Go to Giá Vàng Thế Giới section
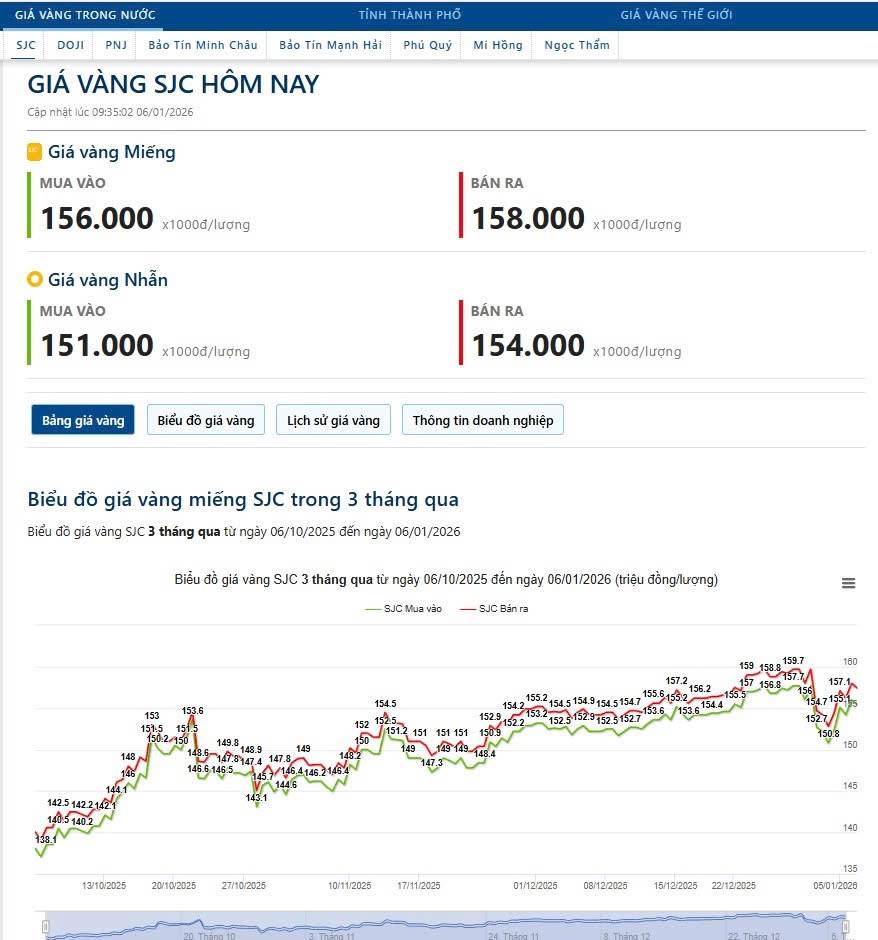The image size is (878, 940). (x=676, y=15)
